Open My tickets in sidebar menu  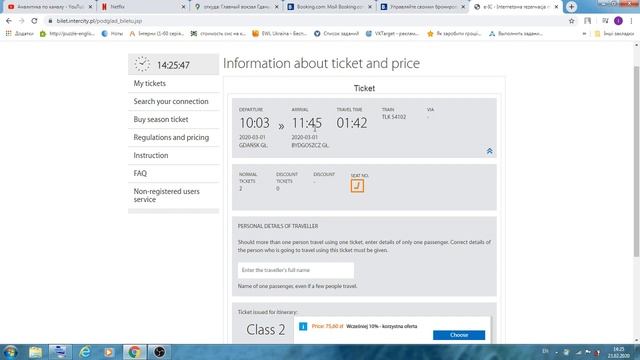(x=149, y=84)
